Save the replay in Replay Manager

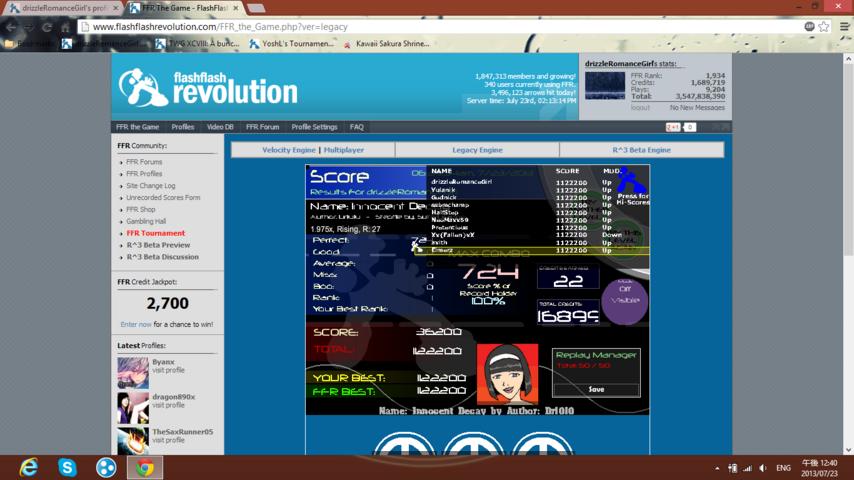tap(596, 390)
